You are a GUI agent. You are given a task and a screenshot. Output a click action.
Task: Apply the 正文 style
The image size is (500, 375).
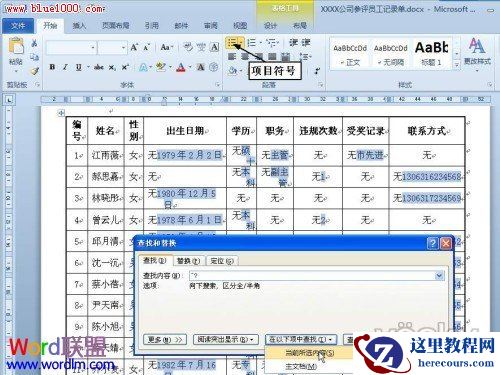coord(350,54)
